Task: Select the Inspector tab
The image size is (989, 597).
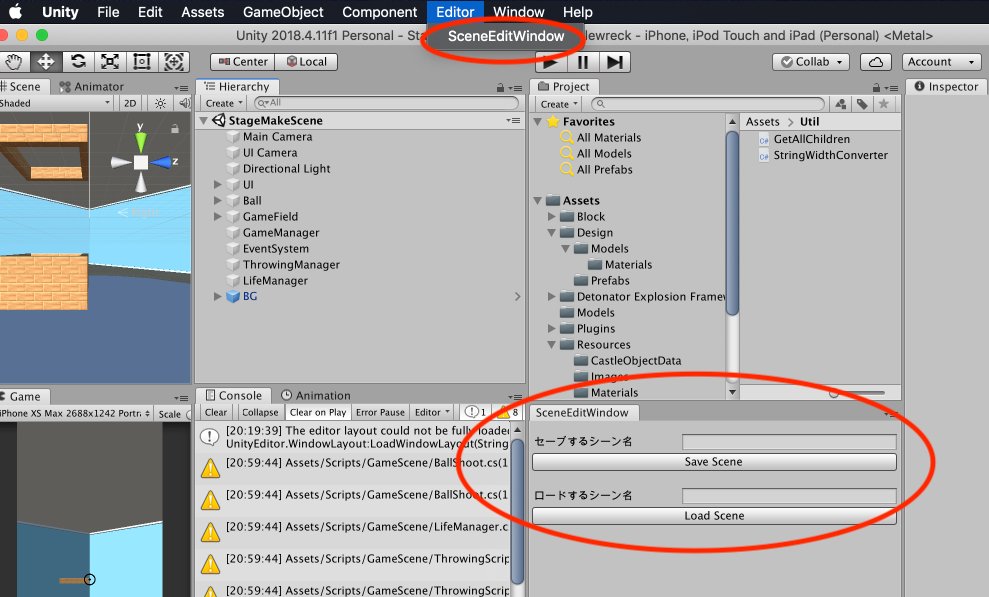Action: point(946,86)
